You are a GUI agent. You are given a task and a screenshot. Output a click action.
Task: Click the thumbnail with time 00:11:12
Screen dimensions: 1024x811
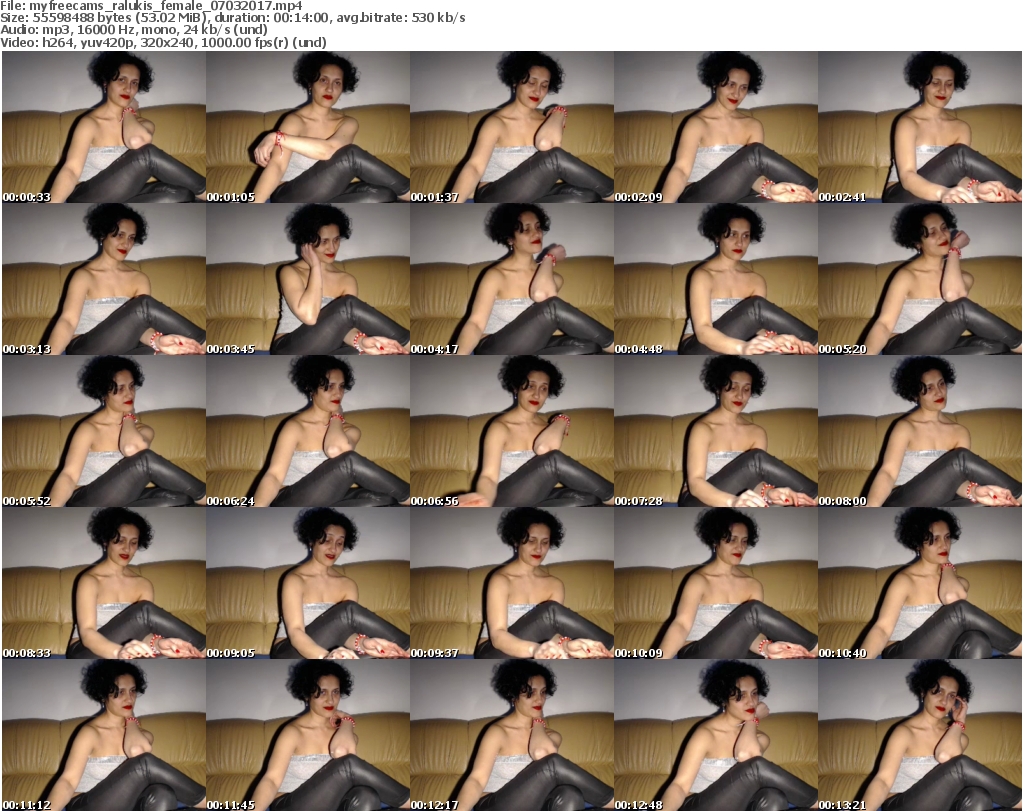104,735
